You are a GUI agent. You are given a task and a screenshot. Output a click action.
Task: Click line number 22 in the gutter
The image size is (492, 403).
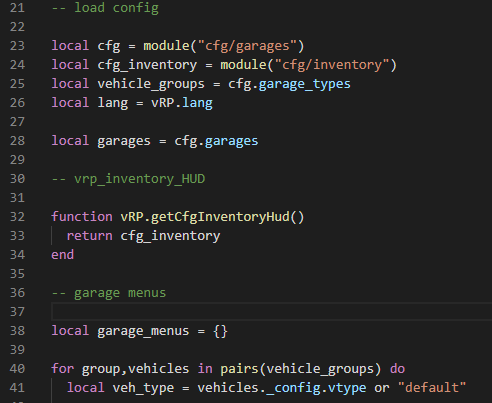pyautogui.click(x=17, y=27)
